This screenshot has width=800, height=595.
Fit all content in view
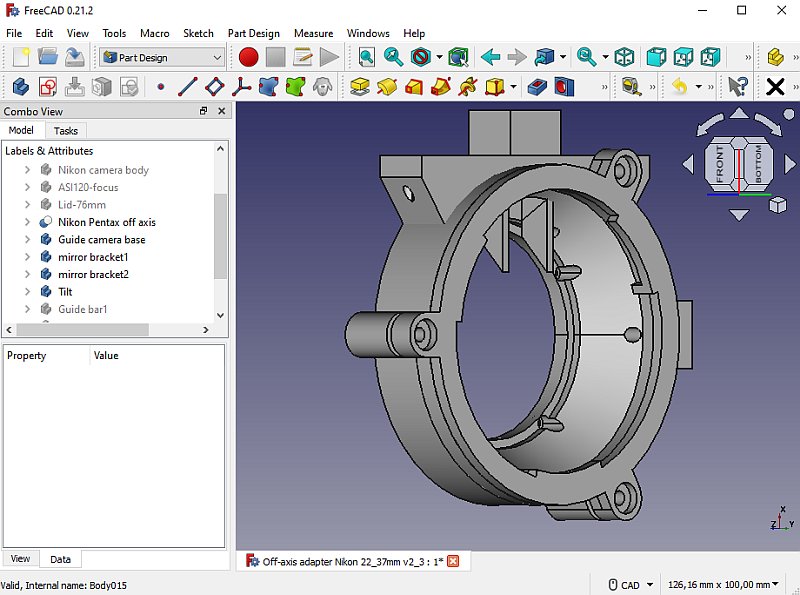click(366, 57)
